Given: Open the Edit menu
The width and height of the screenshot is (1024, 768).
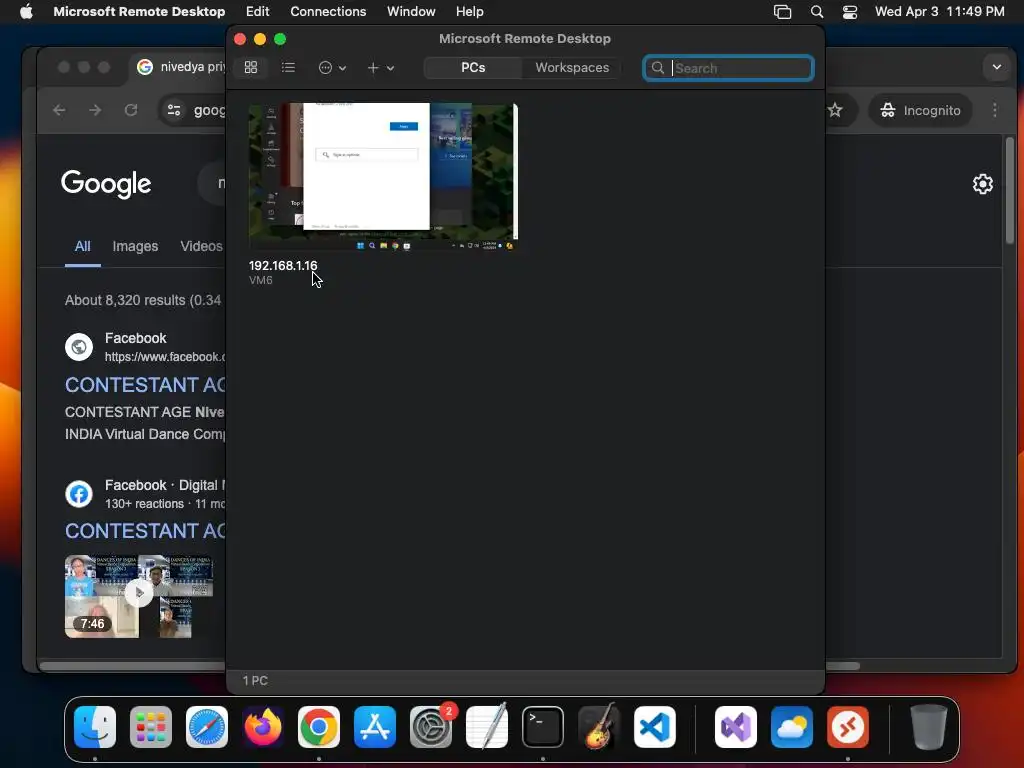Looking at the screenshot, I should 257,11.
